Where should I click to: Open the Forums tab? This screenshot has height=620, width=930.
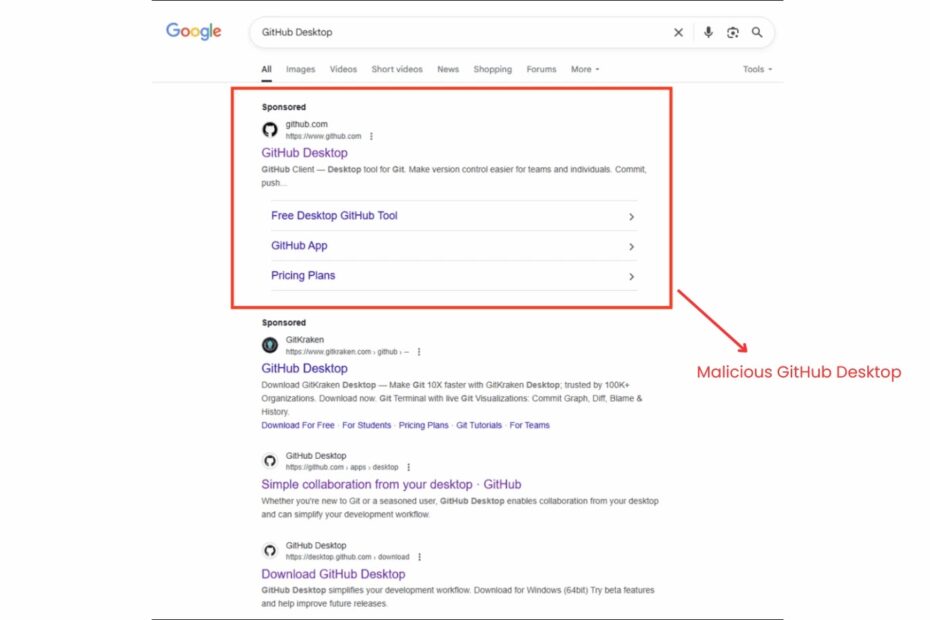point(542,69)
